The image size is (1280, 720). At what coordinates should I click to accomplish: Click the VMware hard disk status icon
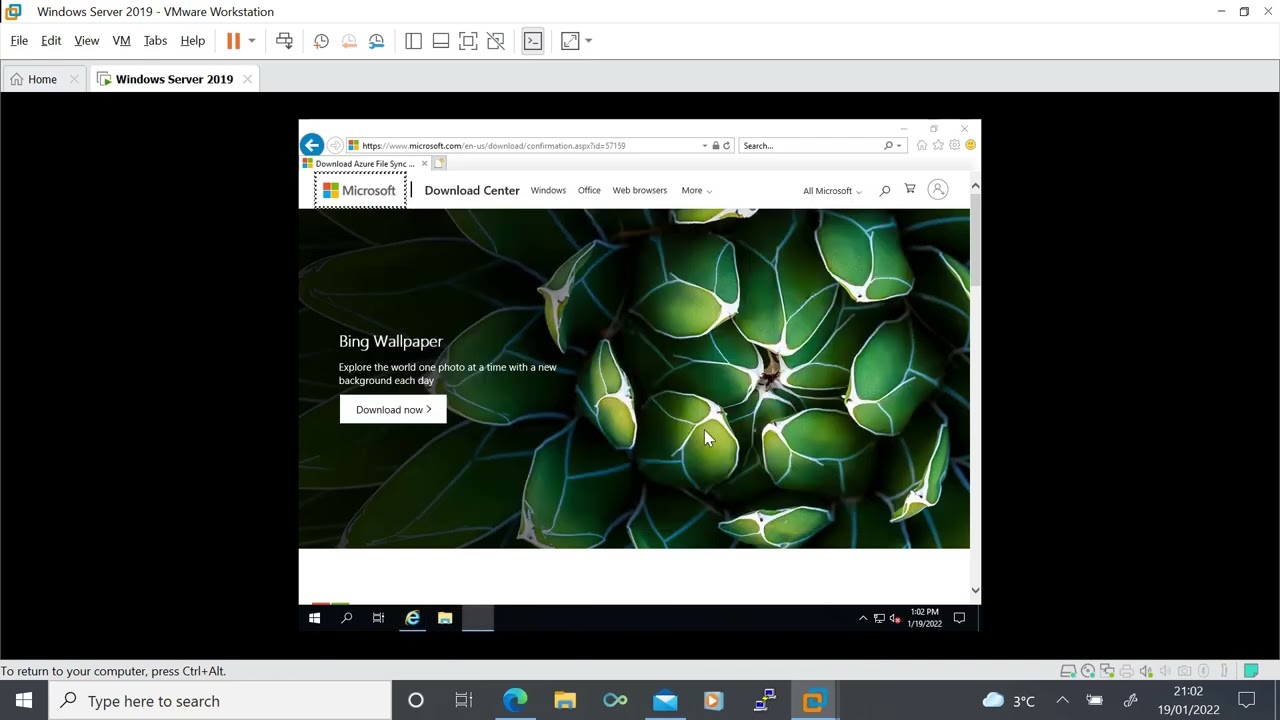pyautogui.click(x=1068, y=671)
